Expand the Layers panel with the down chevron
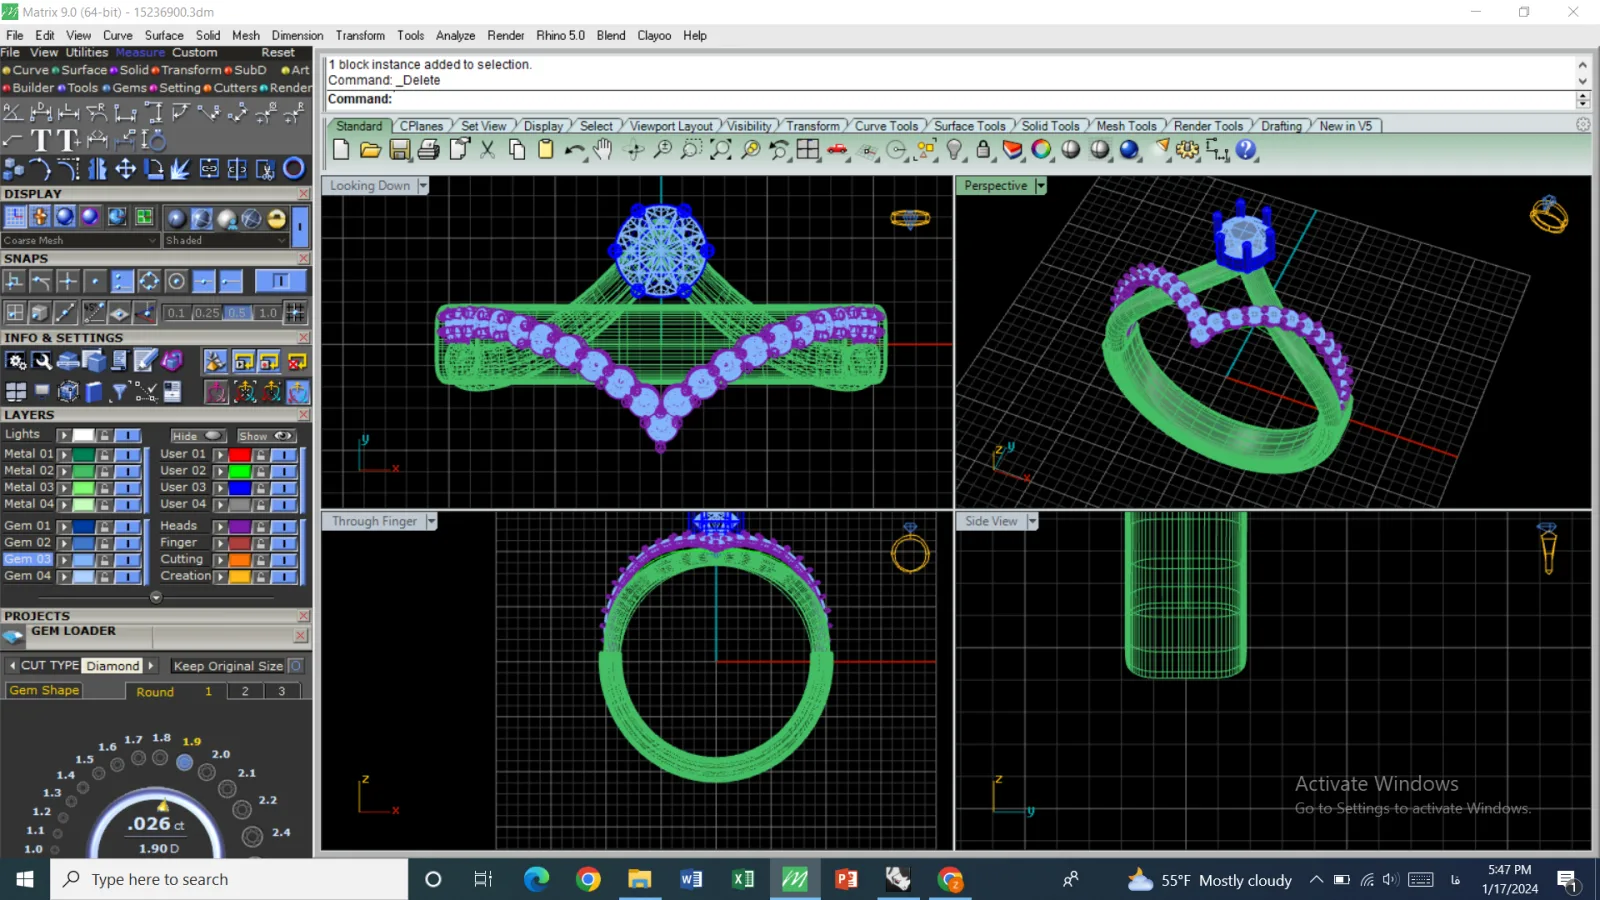1600x900 pixels. [156, 597]
